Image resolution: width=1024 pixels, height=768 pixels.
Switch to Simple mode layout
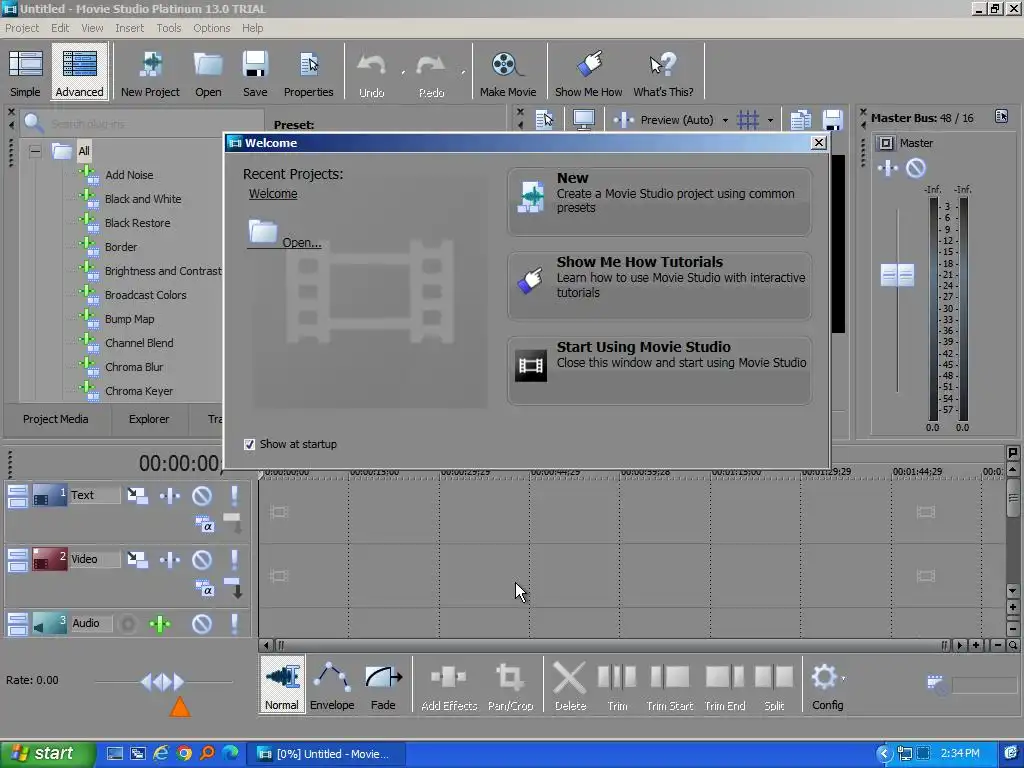click(25, 72)
